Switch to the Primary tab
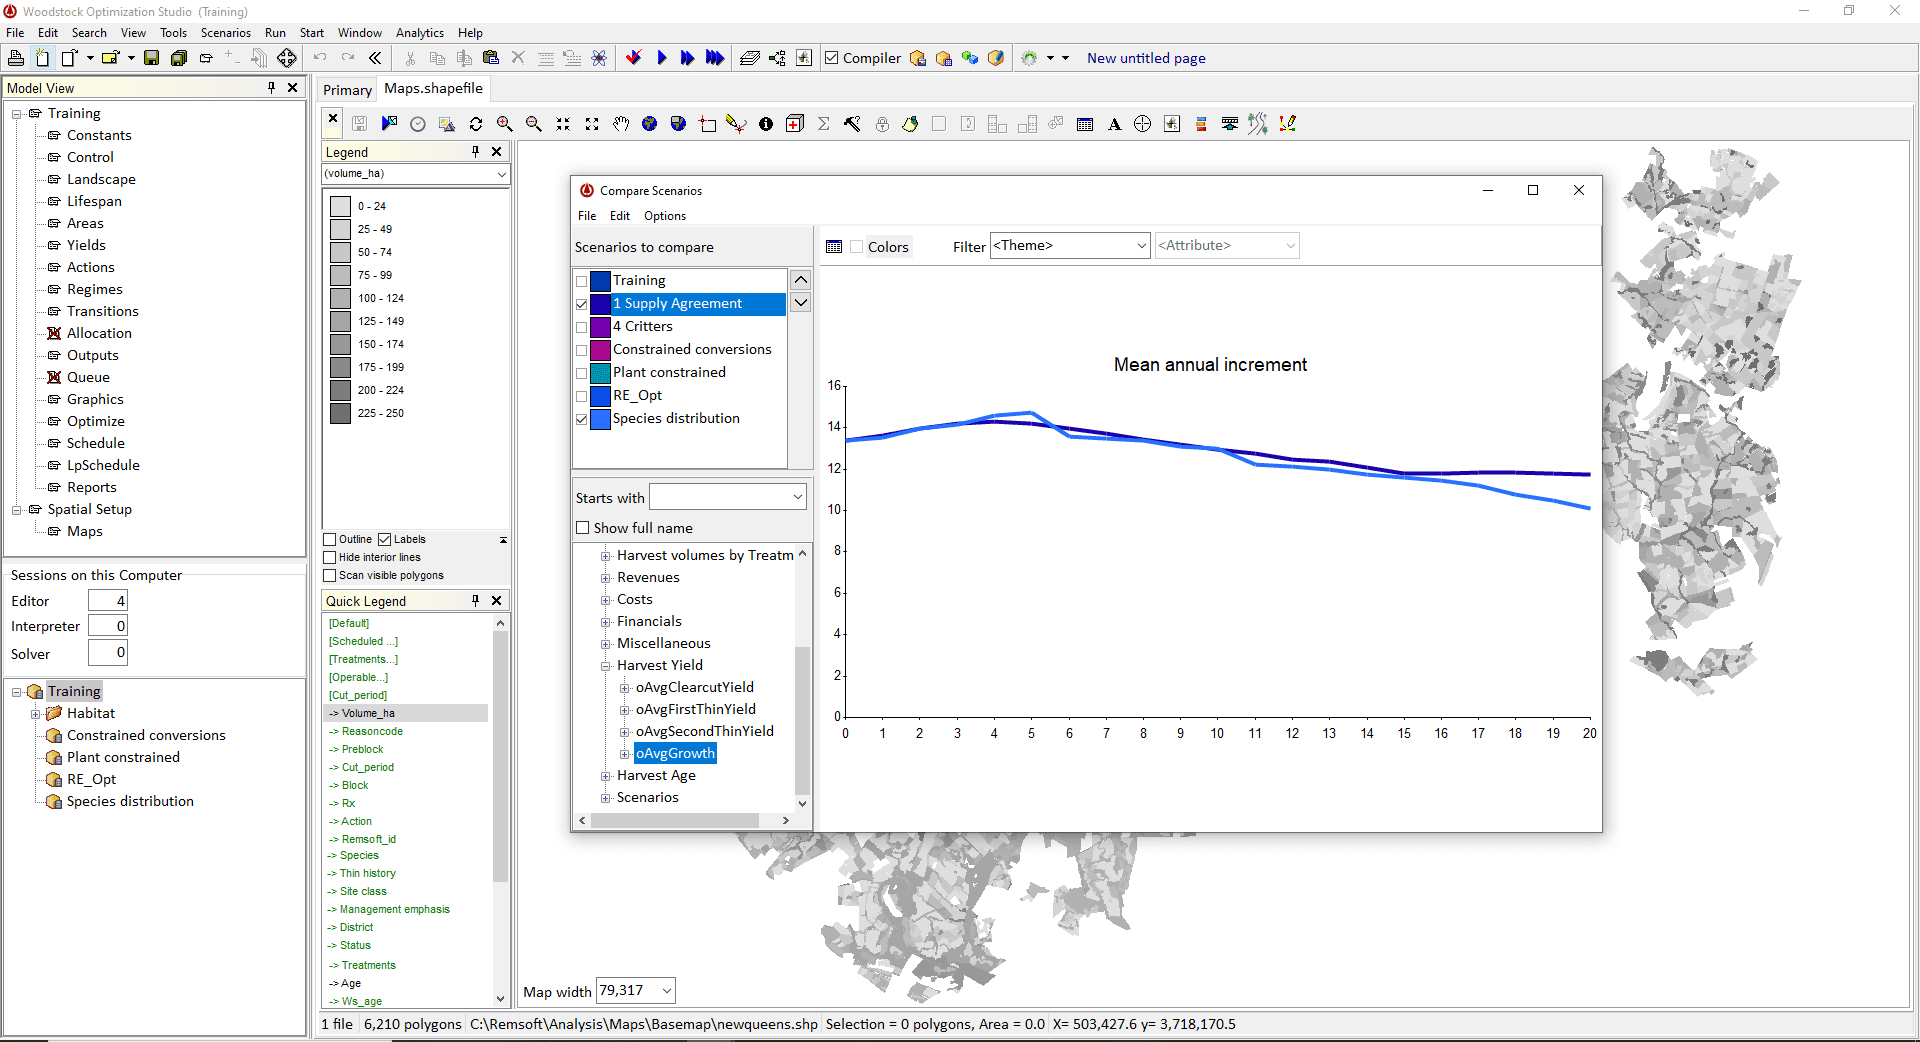This screenshot has height=1042, width=1920. (x=347, y=89)
